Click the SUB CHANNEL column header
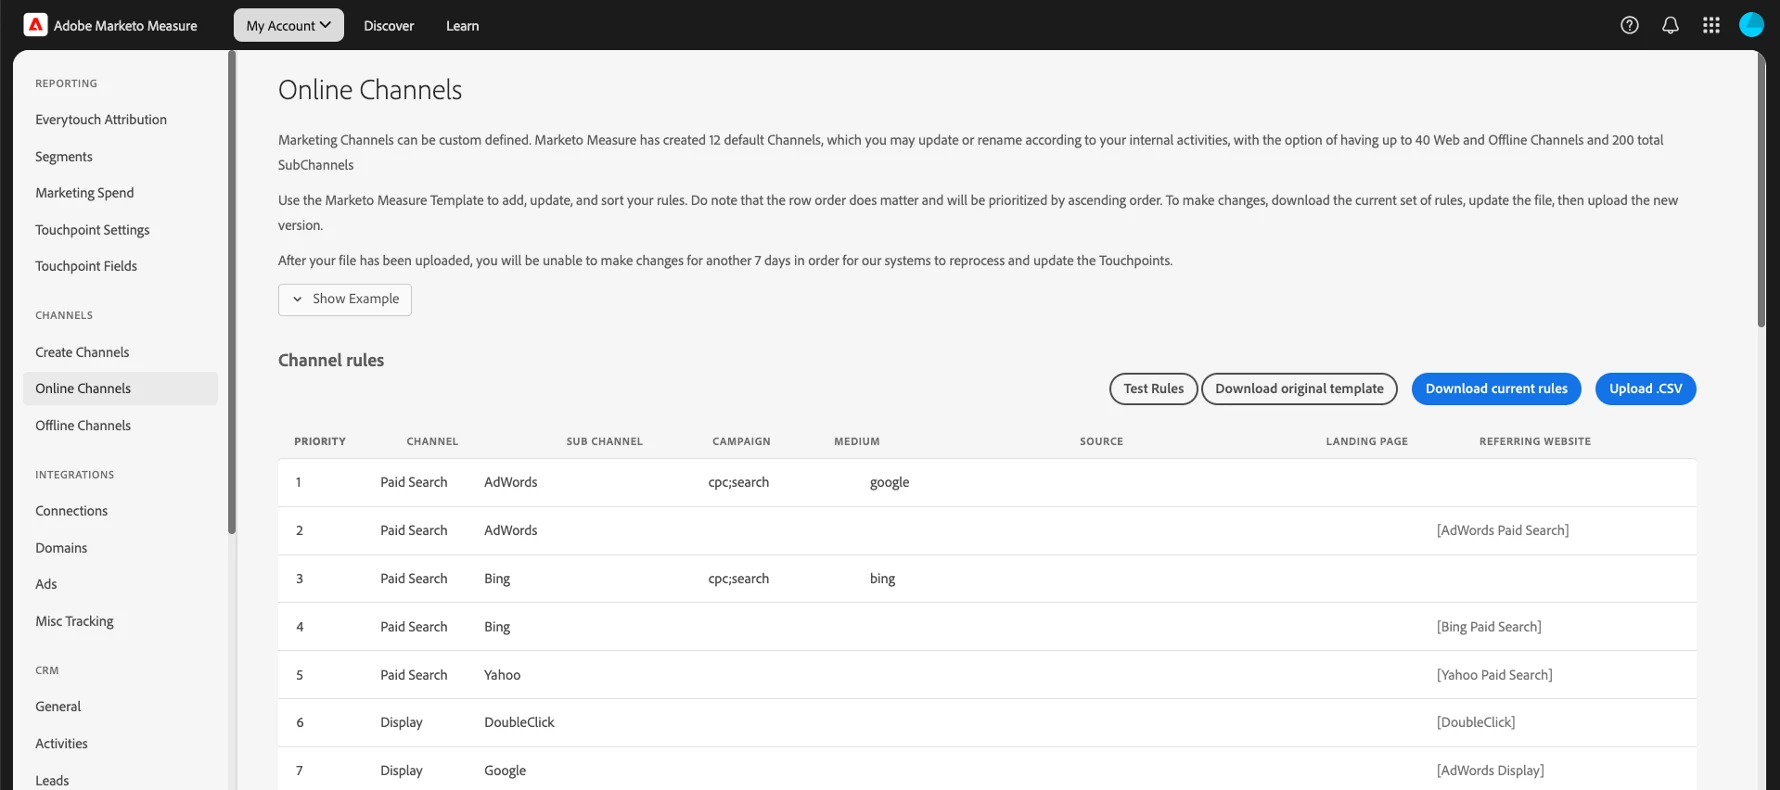The height and width of the screenshot is (790, 1780). (x=604, y=441)
